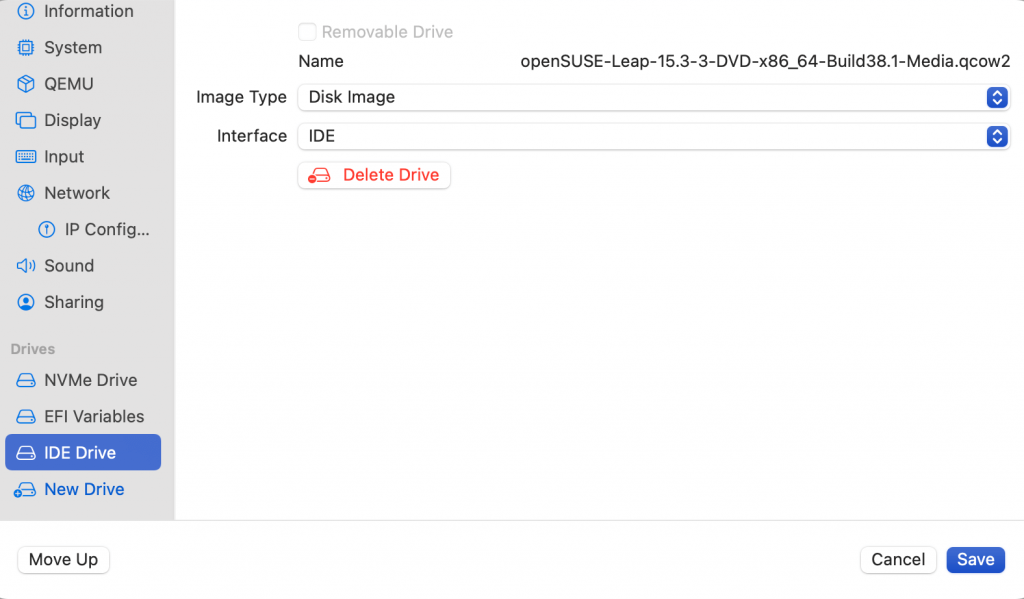Click the Input keyboard icon
This screenshot has height=599, width=1024.
click(x=25, y=157)
